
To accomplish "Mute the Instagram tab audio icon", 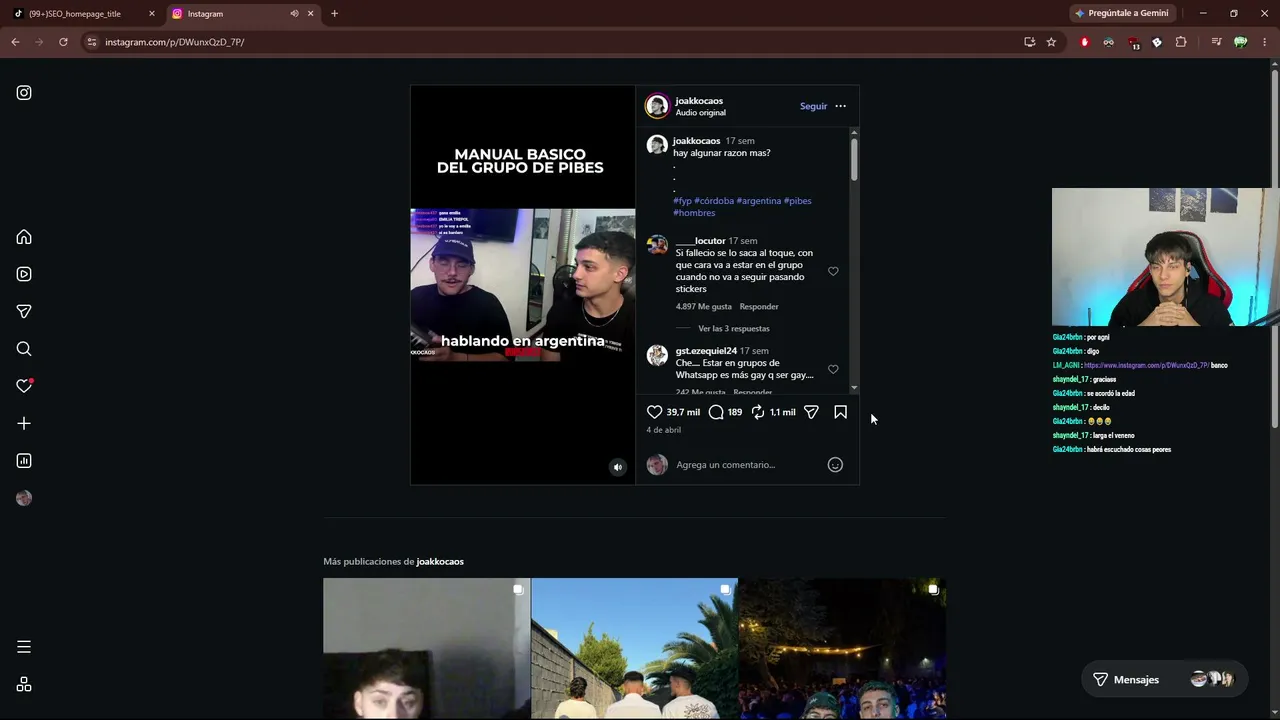I will (294, 14).
